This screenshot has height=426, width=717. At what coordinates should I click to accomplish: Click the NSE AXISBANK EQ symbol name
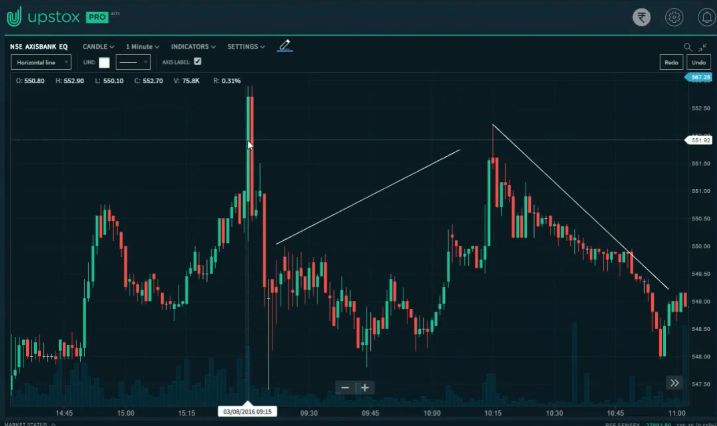(x=39, y=46)
